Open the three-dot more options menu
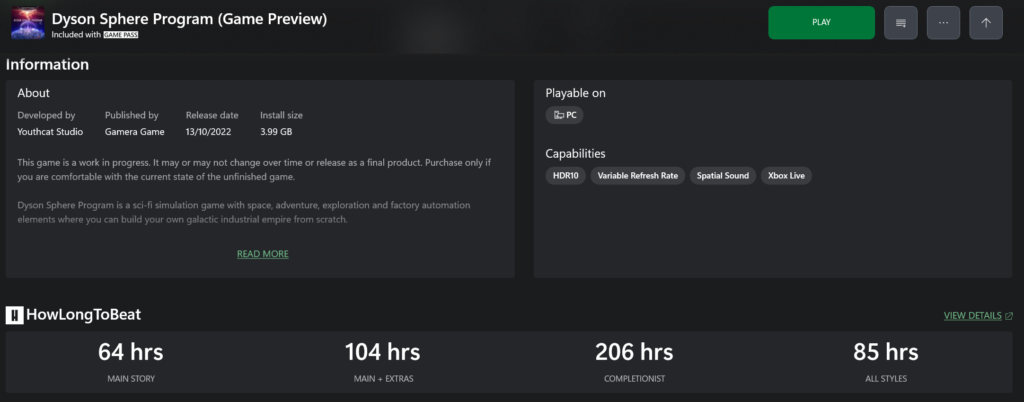 pos(943,22)
